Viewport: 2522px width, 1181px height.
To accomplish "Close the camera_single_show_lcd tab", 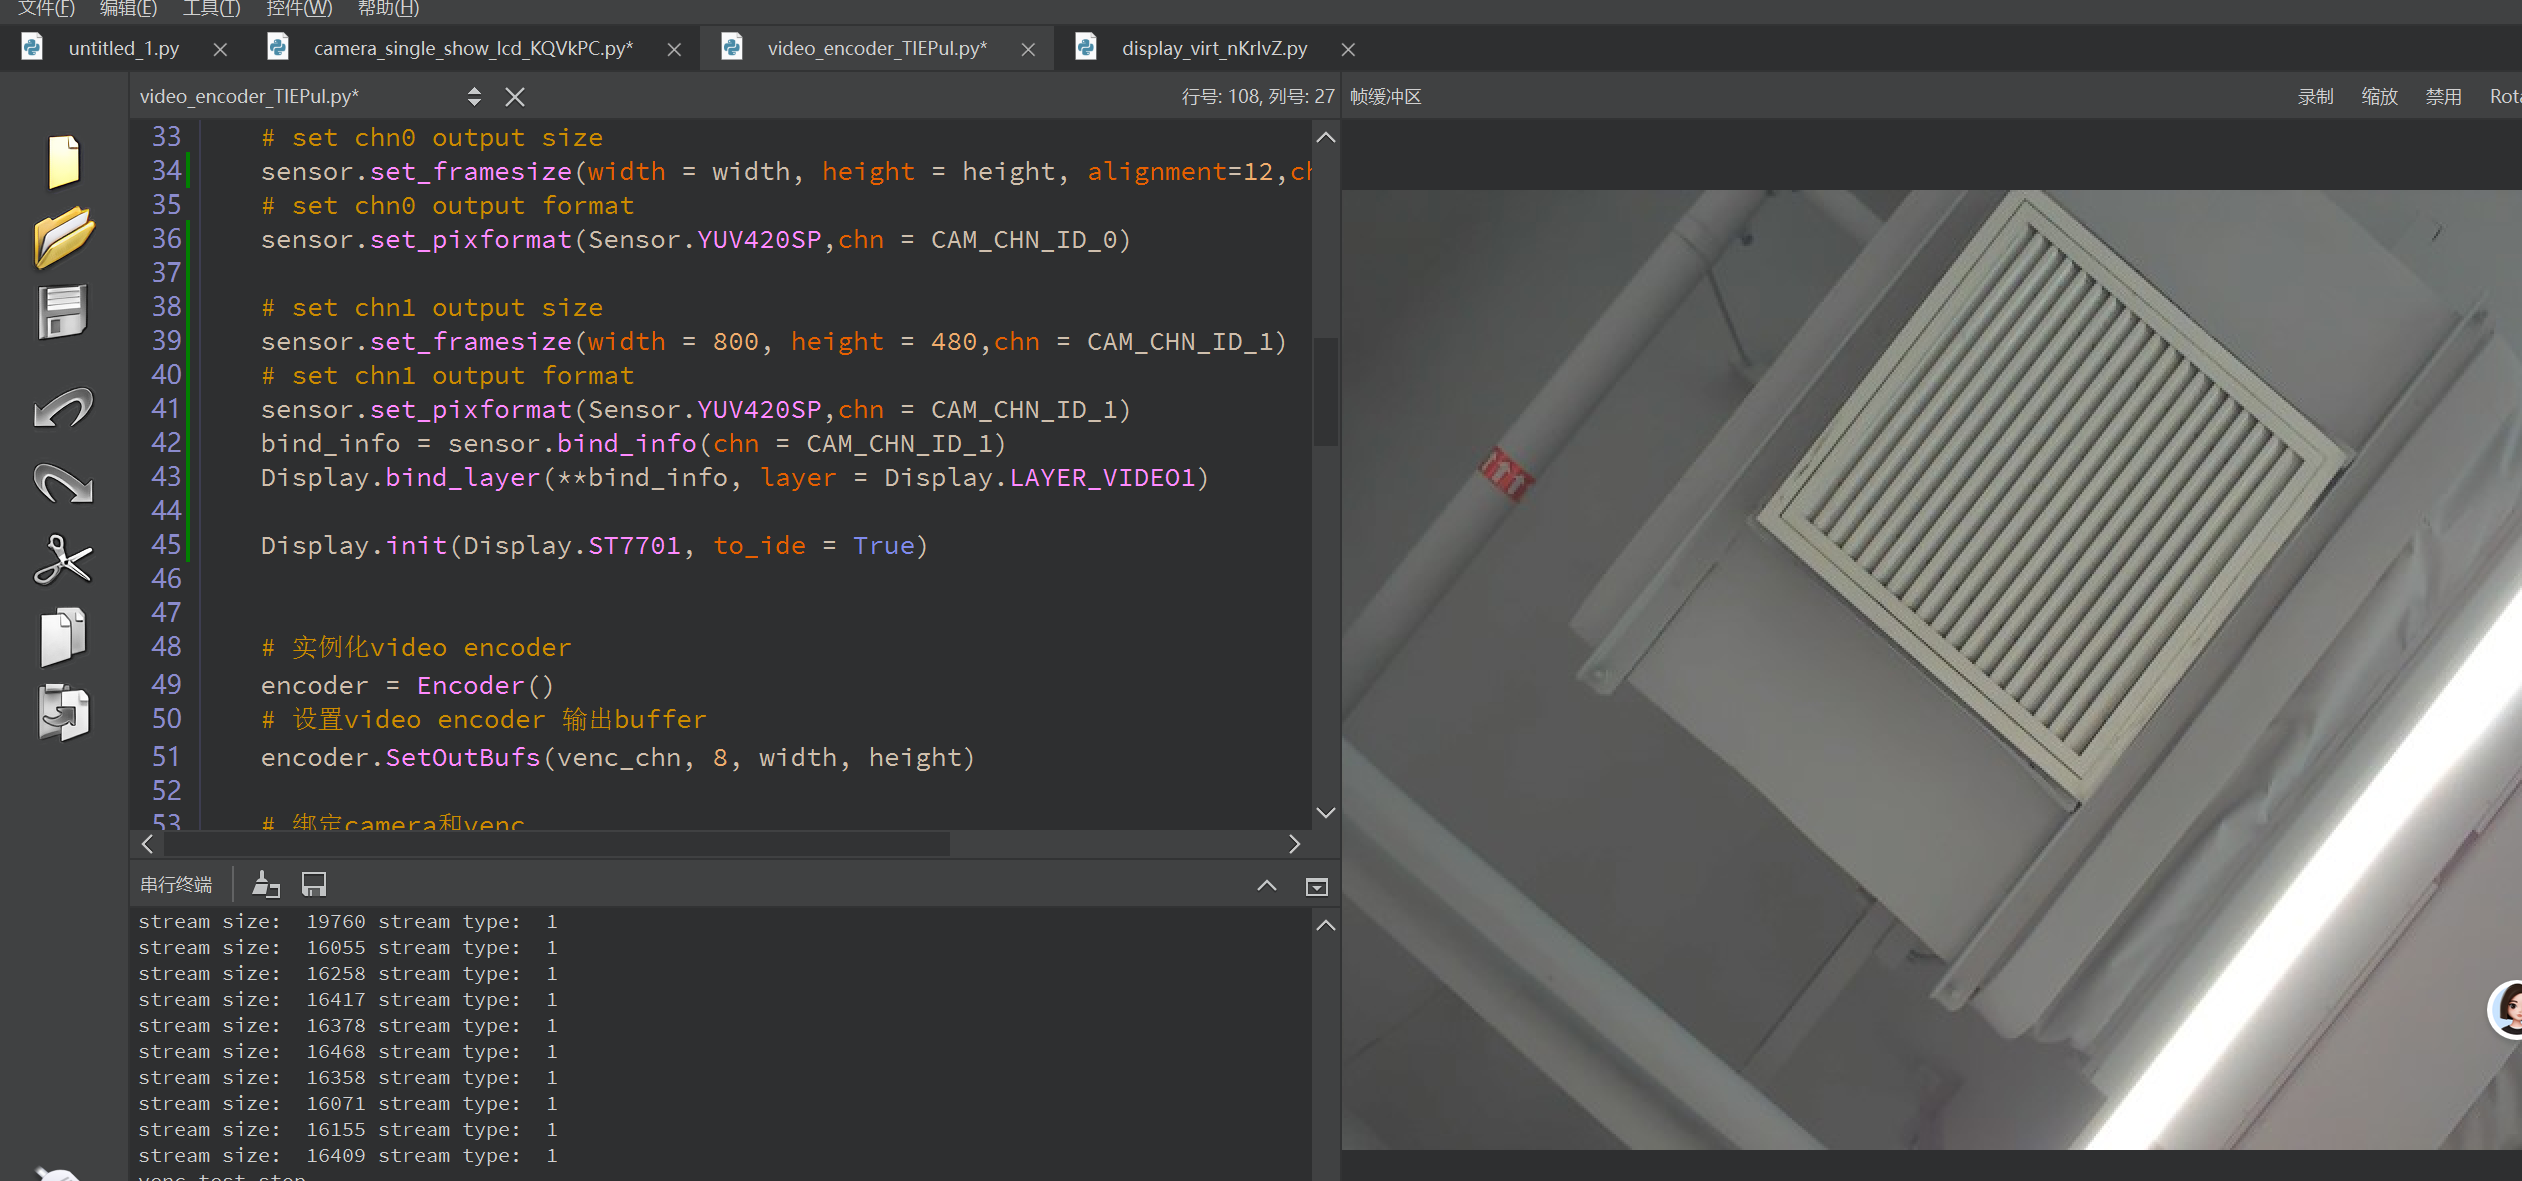I will (x=675, y=49).
